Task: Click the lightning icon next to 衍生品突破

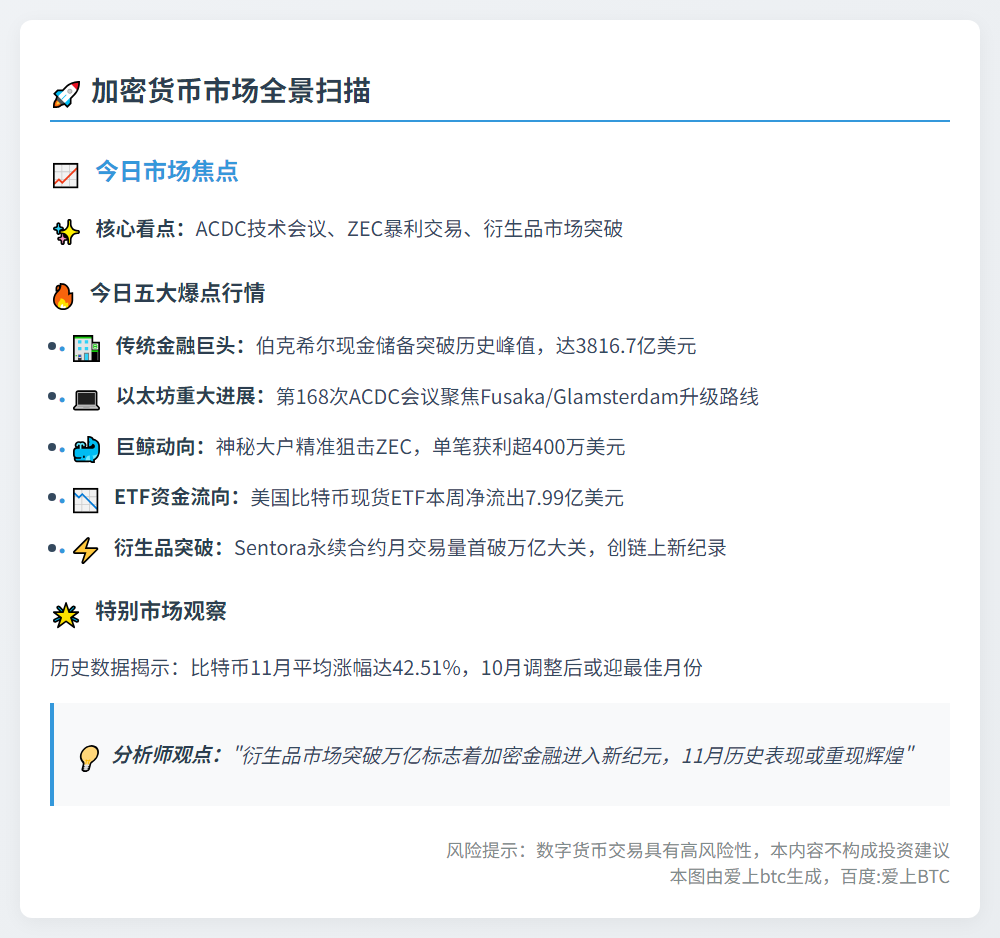Action: (88, 548)
